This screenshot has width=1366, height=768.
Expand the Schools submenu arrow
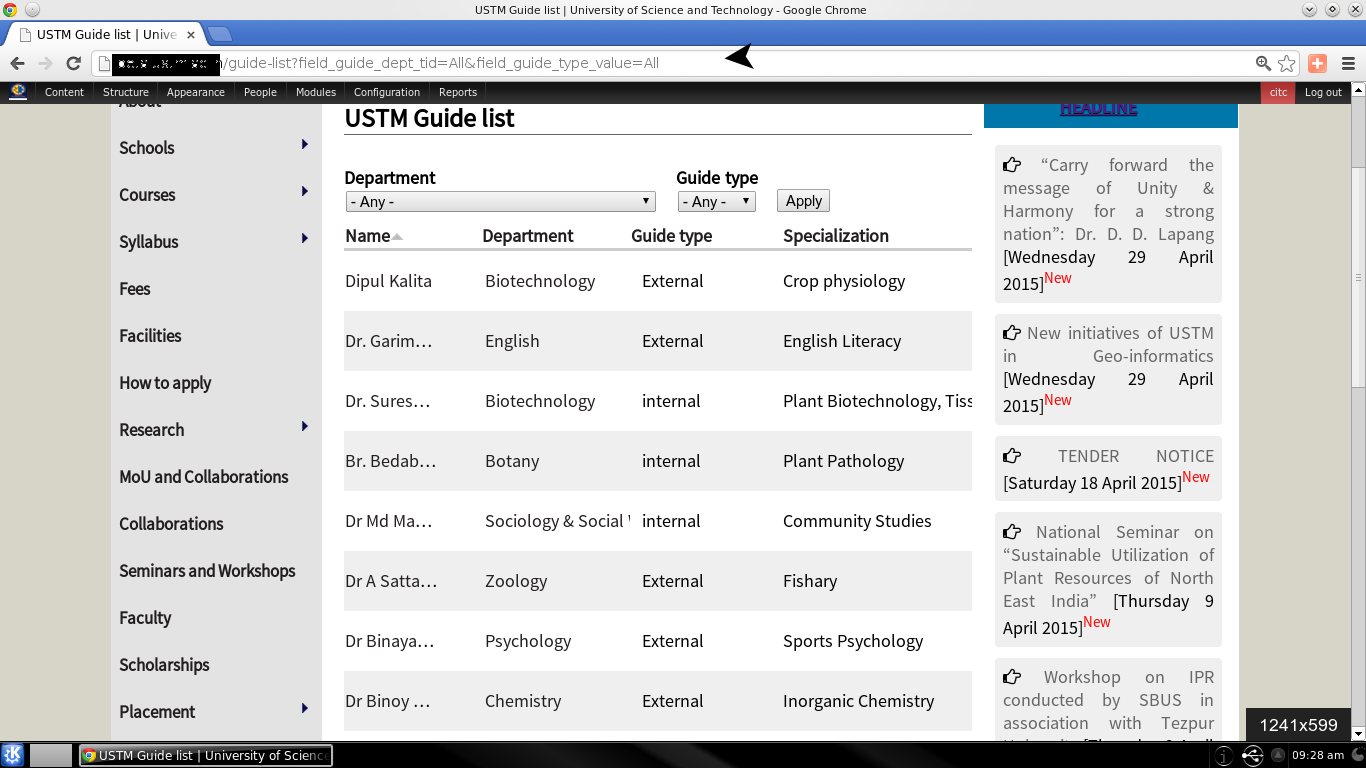pos(305,145)
